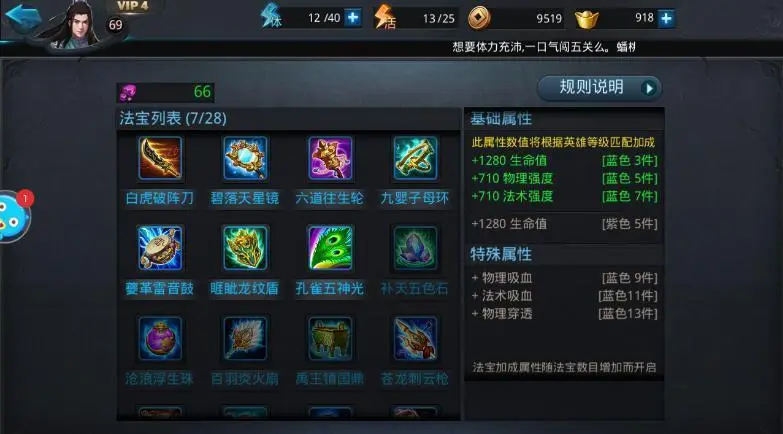Tap the locked 沧浪浮生珠 treasure
Viewport: 783px width, 434px height.
point(160,338)
